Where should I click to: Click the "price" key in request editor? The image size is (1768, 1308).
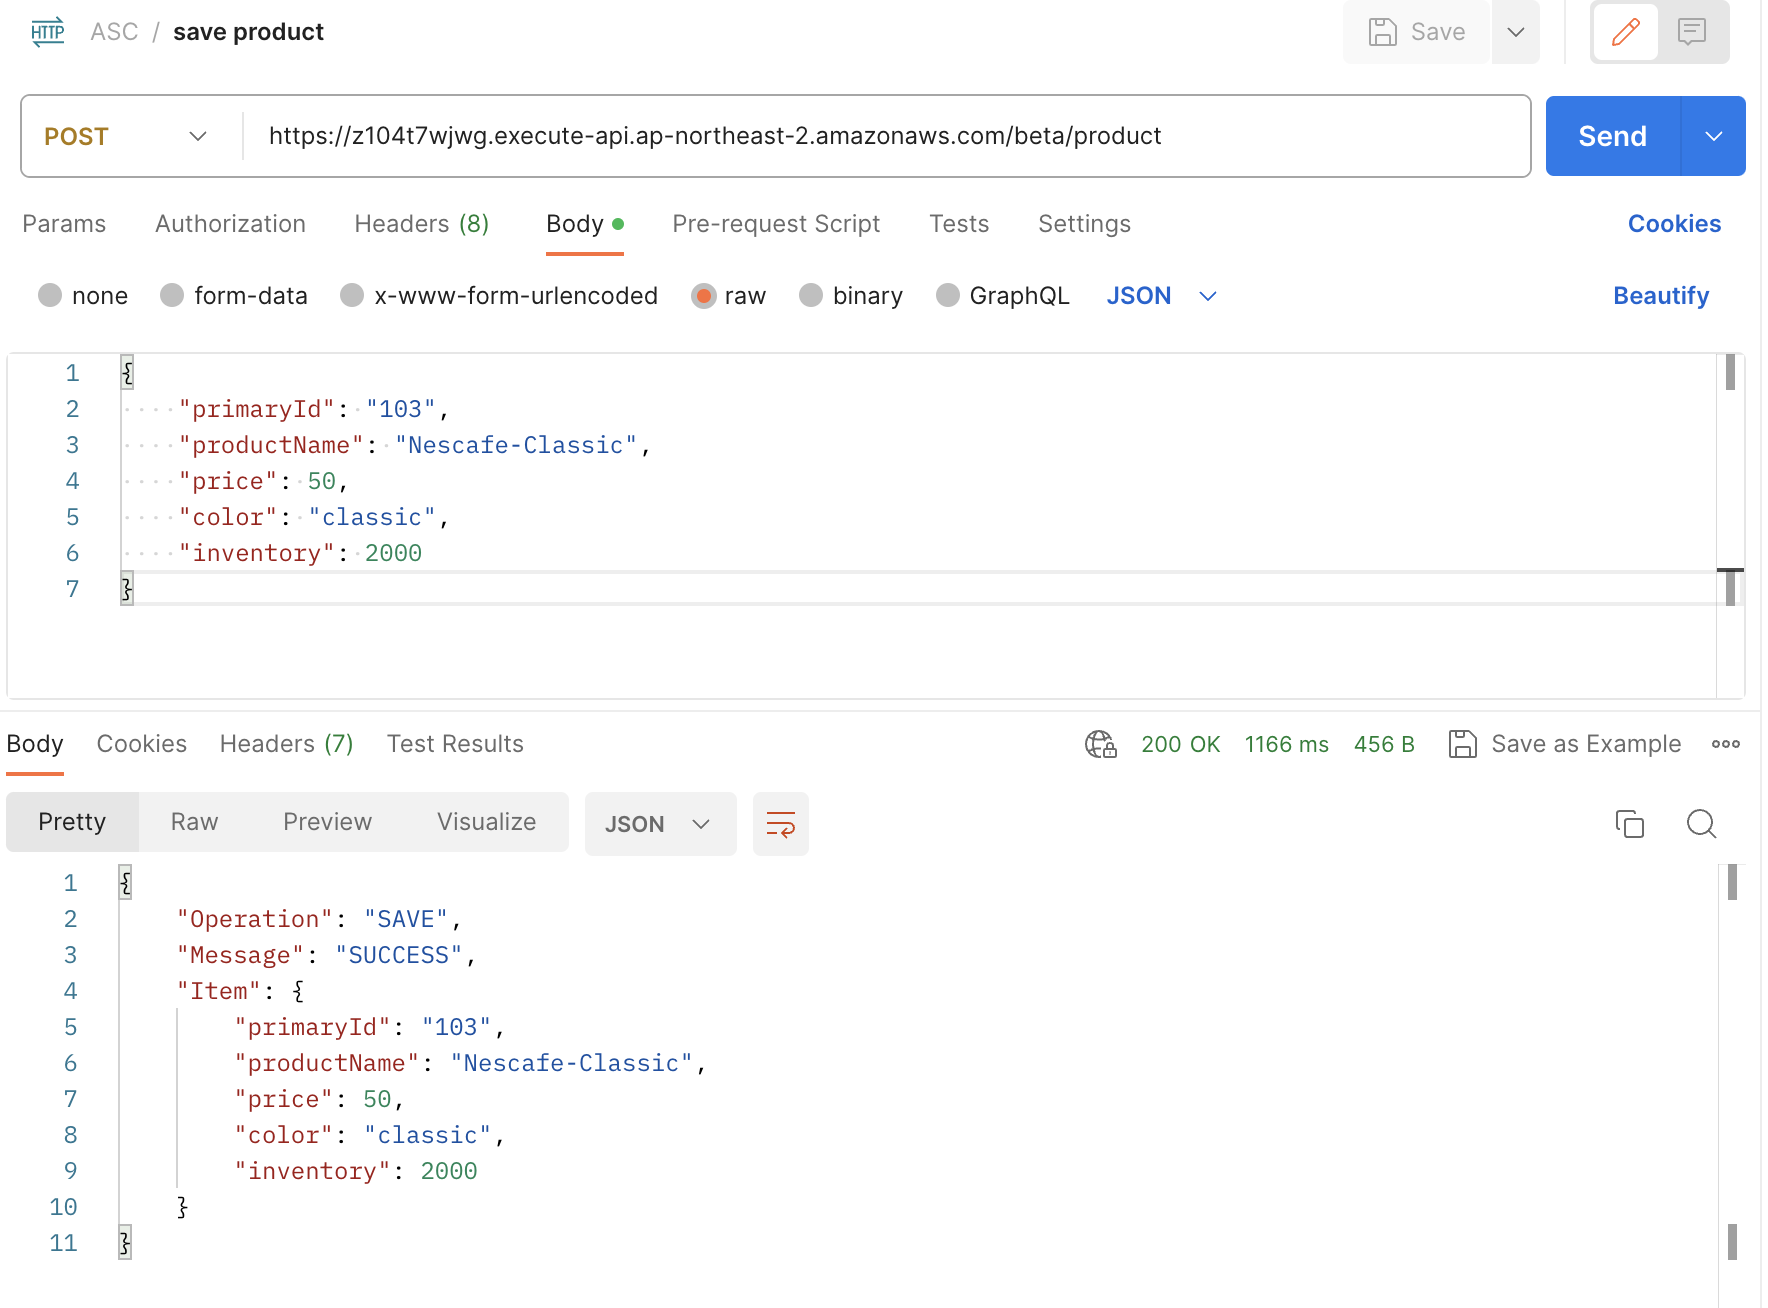coord(228,481)
